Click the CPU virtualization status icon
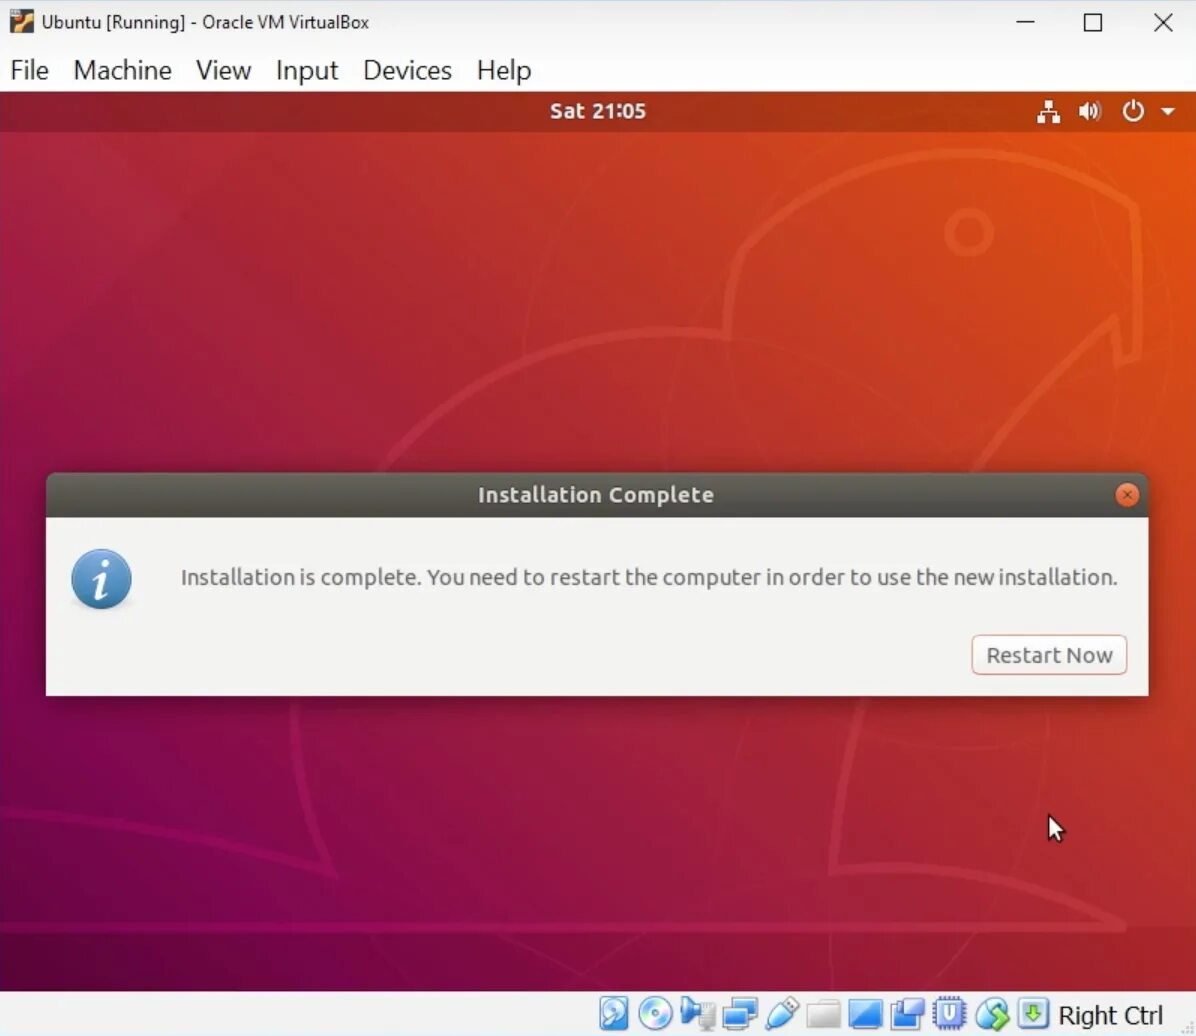The width and height of the screenshot is (1196, 1036). [x=949, y=1014]
